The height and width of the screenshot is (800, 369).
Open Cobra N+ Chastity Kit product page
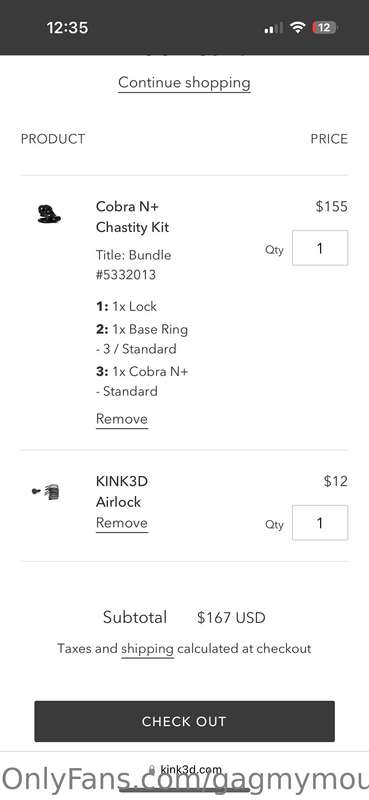(133, 217)
